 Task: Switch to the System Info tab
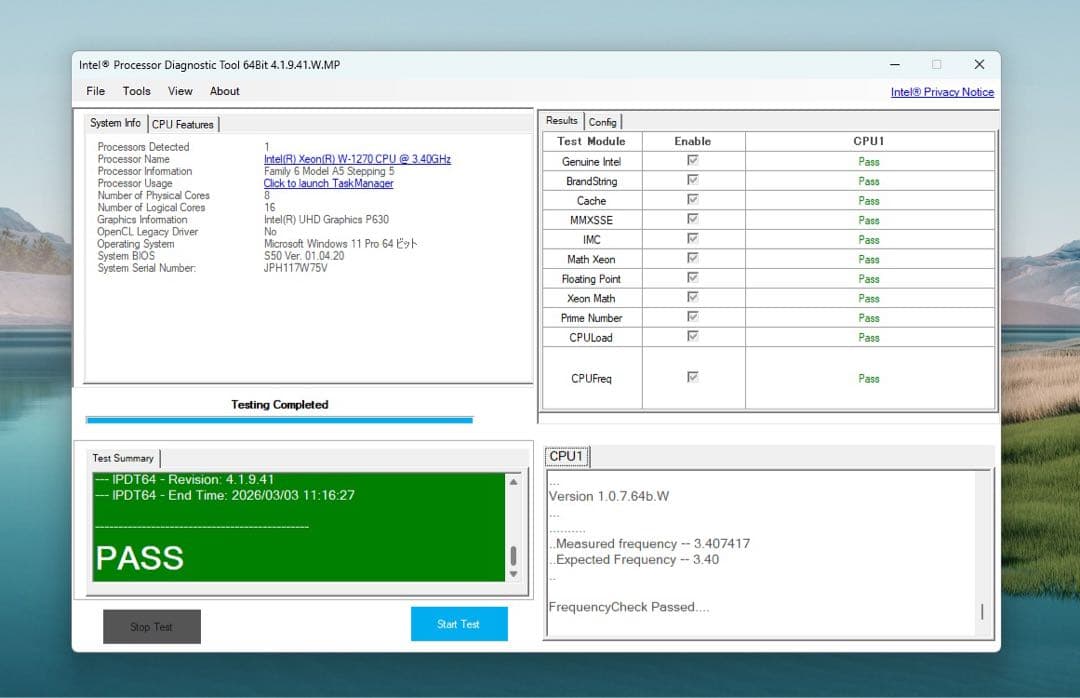115,123
